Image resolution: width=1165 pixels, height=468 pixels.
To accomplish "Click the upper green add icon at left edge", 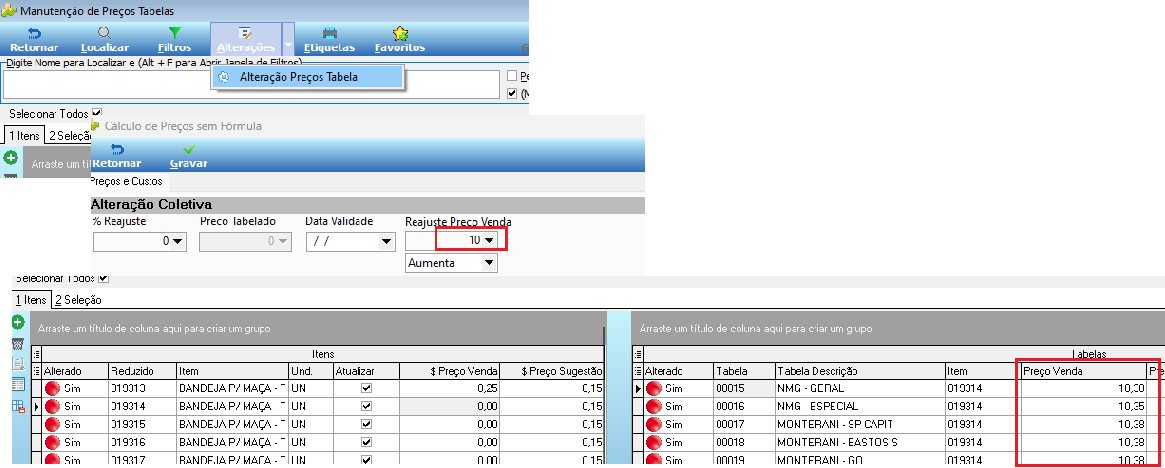I will click(x=10, y=157).
